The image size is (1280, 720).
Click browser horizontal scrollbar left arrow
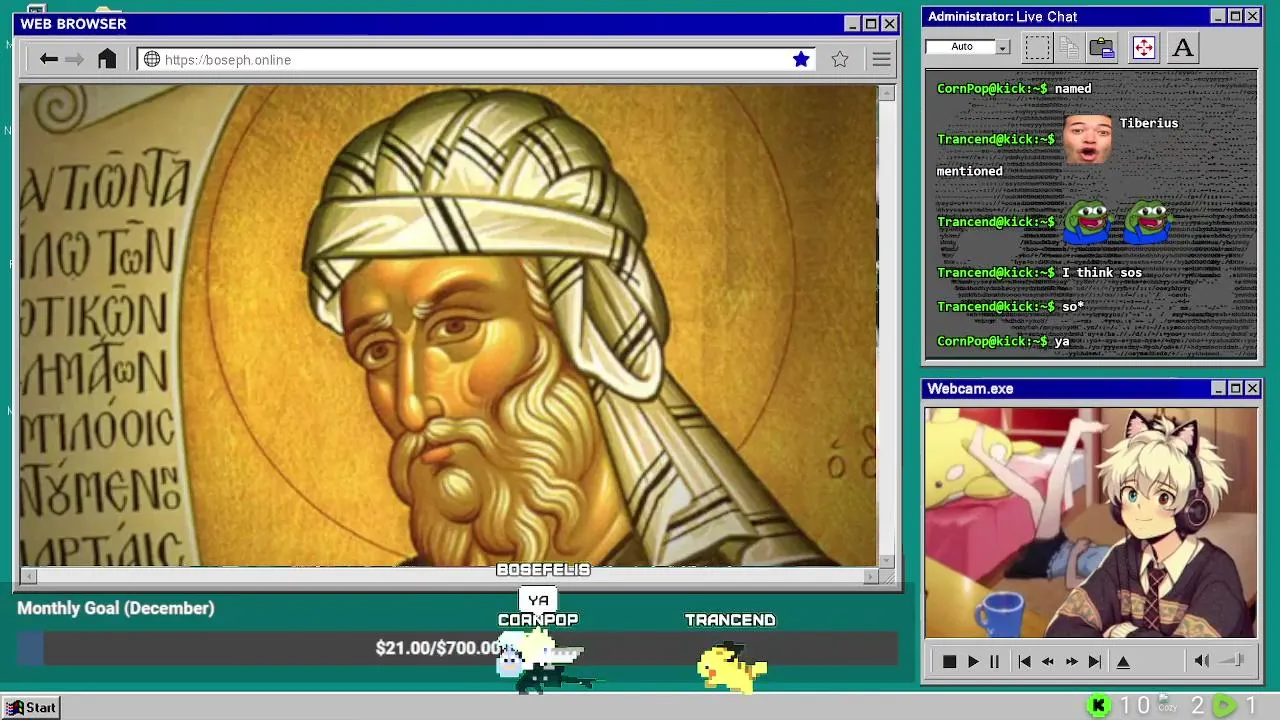[x=28, y=576]
